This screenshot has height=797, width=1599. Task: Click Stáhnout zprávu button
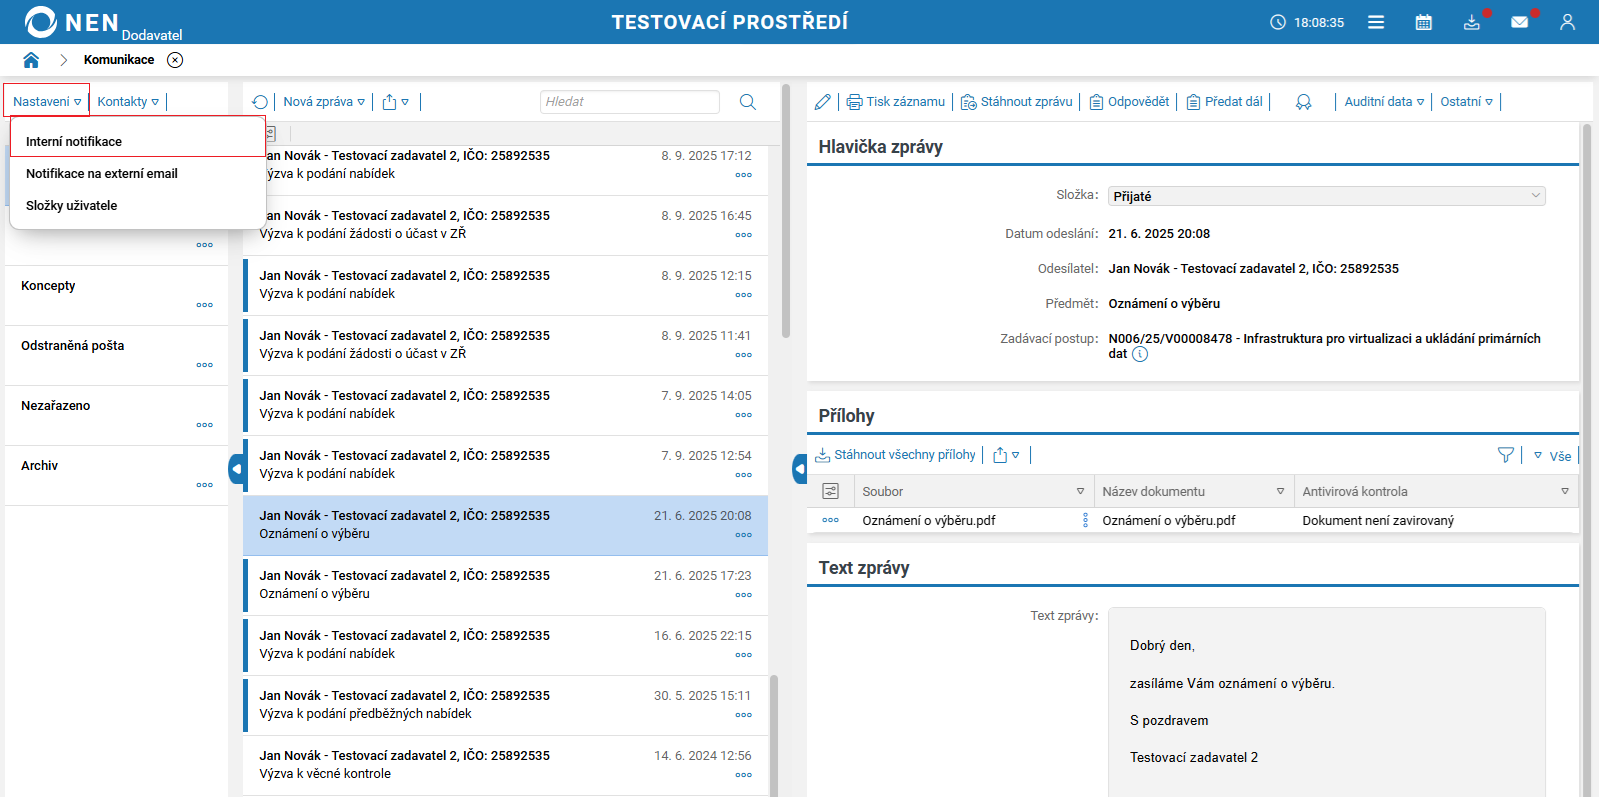coord(1016,102)
